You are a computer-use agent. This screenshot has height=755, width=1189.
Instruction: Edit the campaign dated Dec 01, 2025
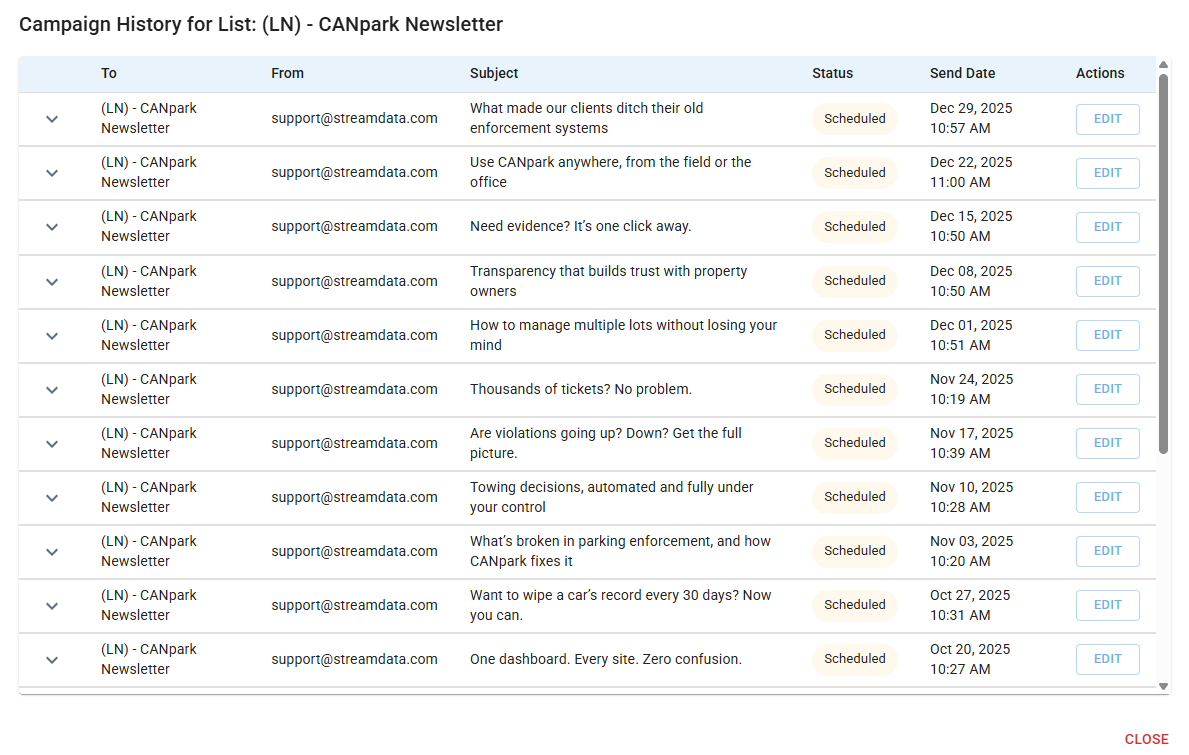1107,335
